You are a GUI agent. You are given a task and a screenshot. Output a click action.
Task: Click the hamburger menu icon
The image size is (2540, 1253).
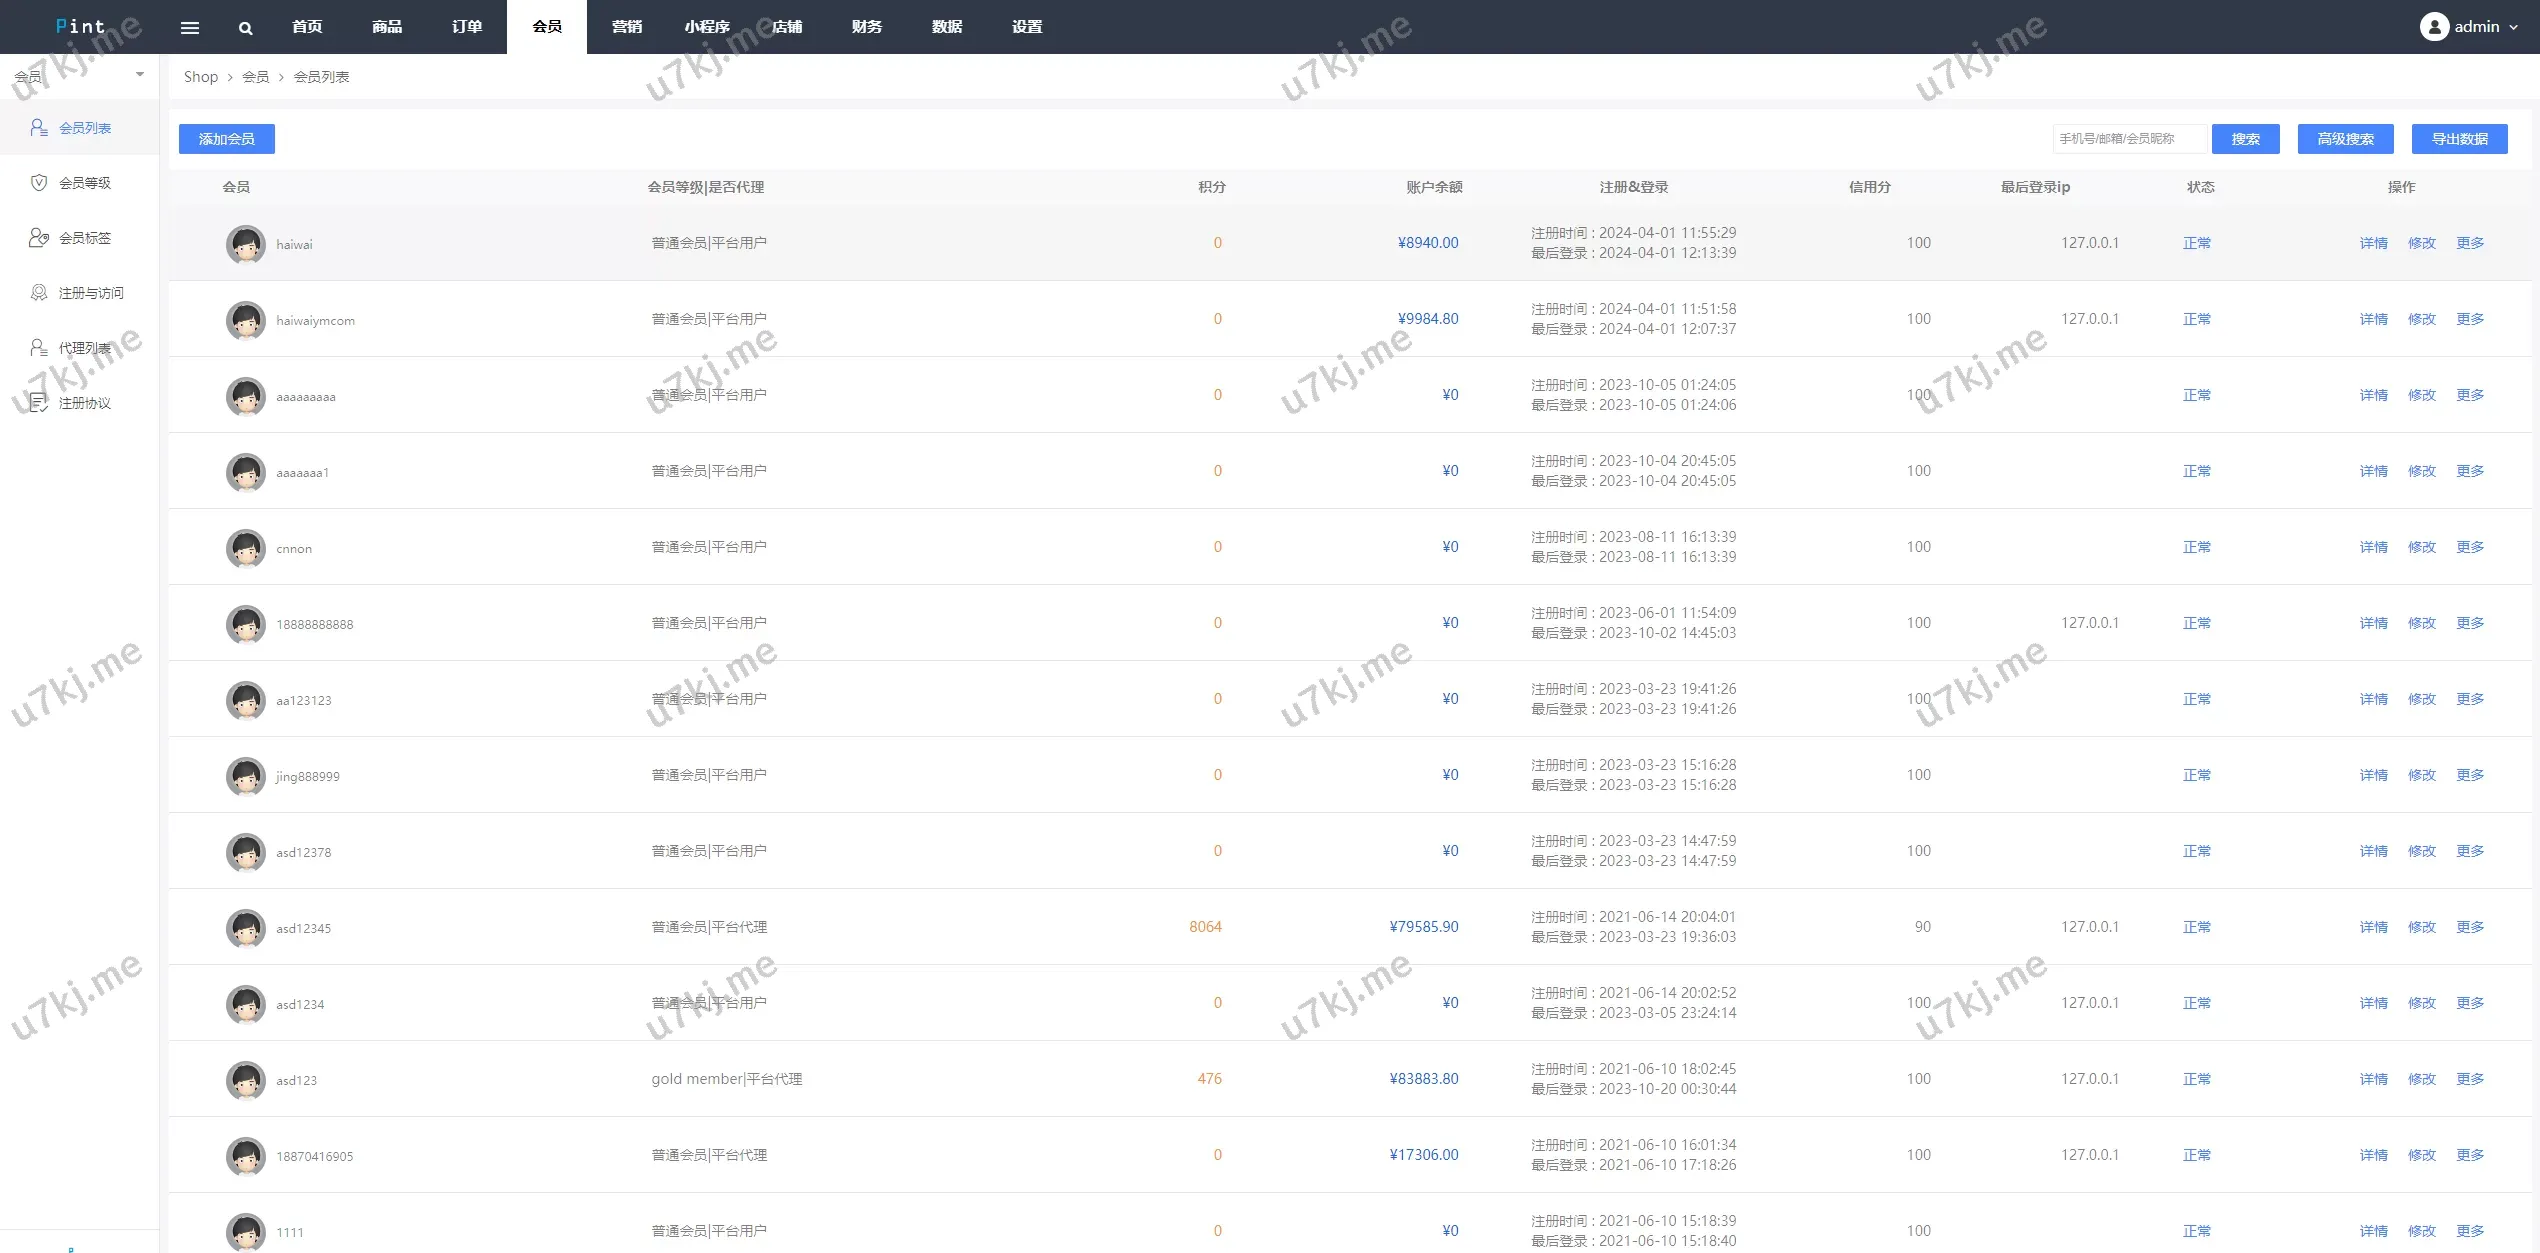click(x=189, y=27)
